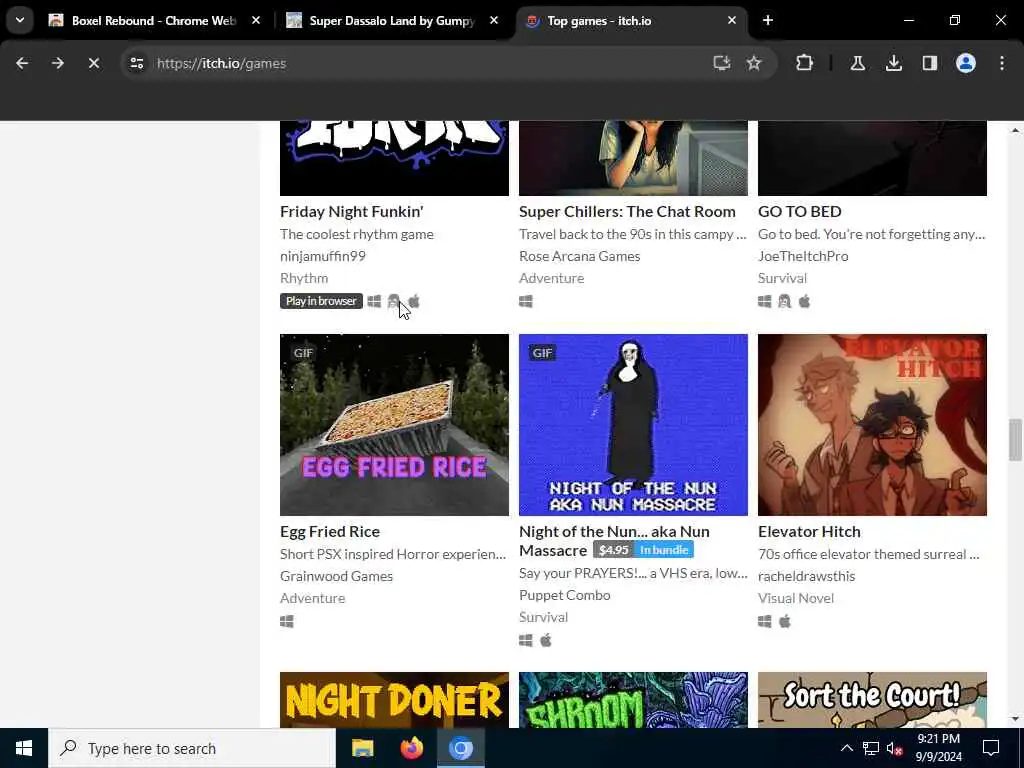Go forward in browser history
This screenshot has height=768, width=1024.
point(58,63)
